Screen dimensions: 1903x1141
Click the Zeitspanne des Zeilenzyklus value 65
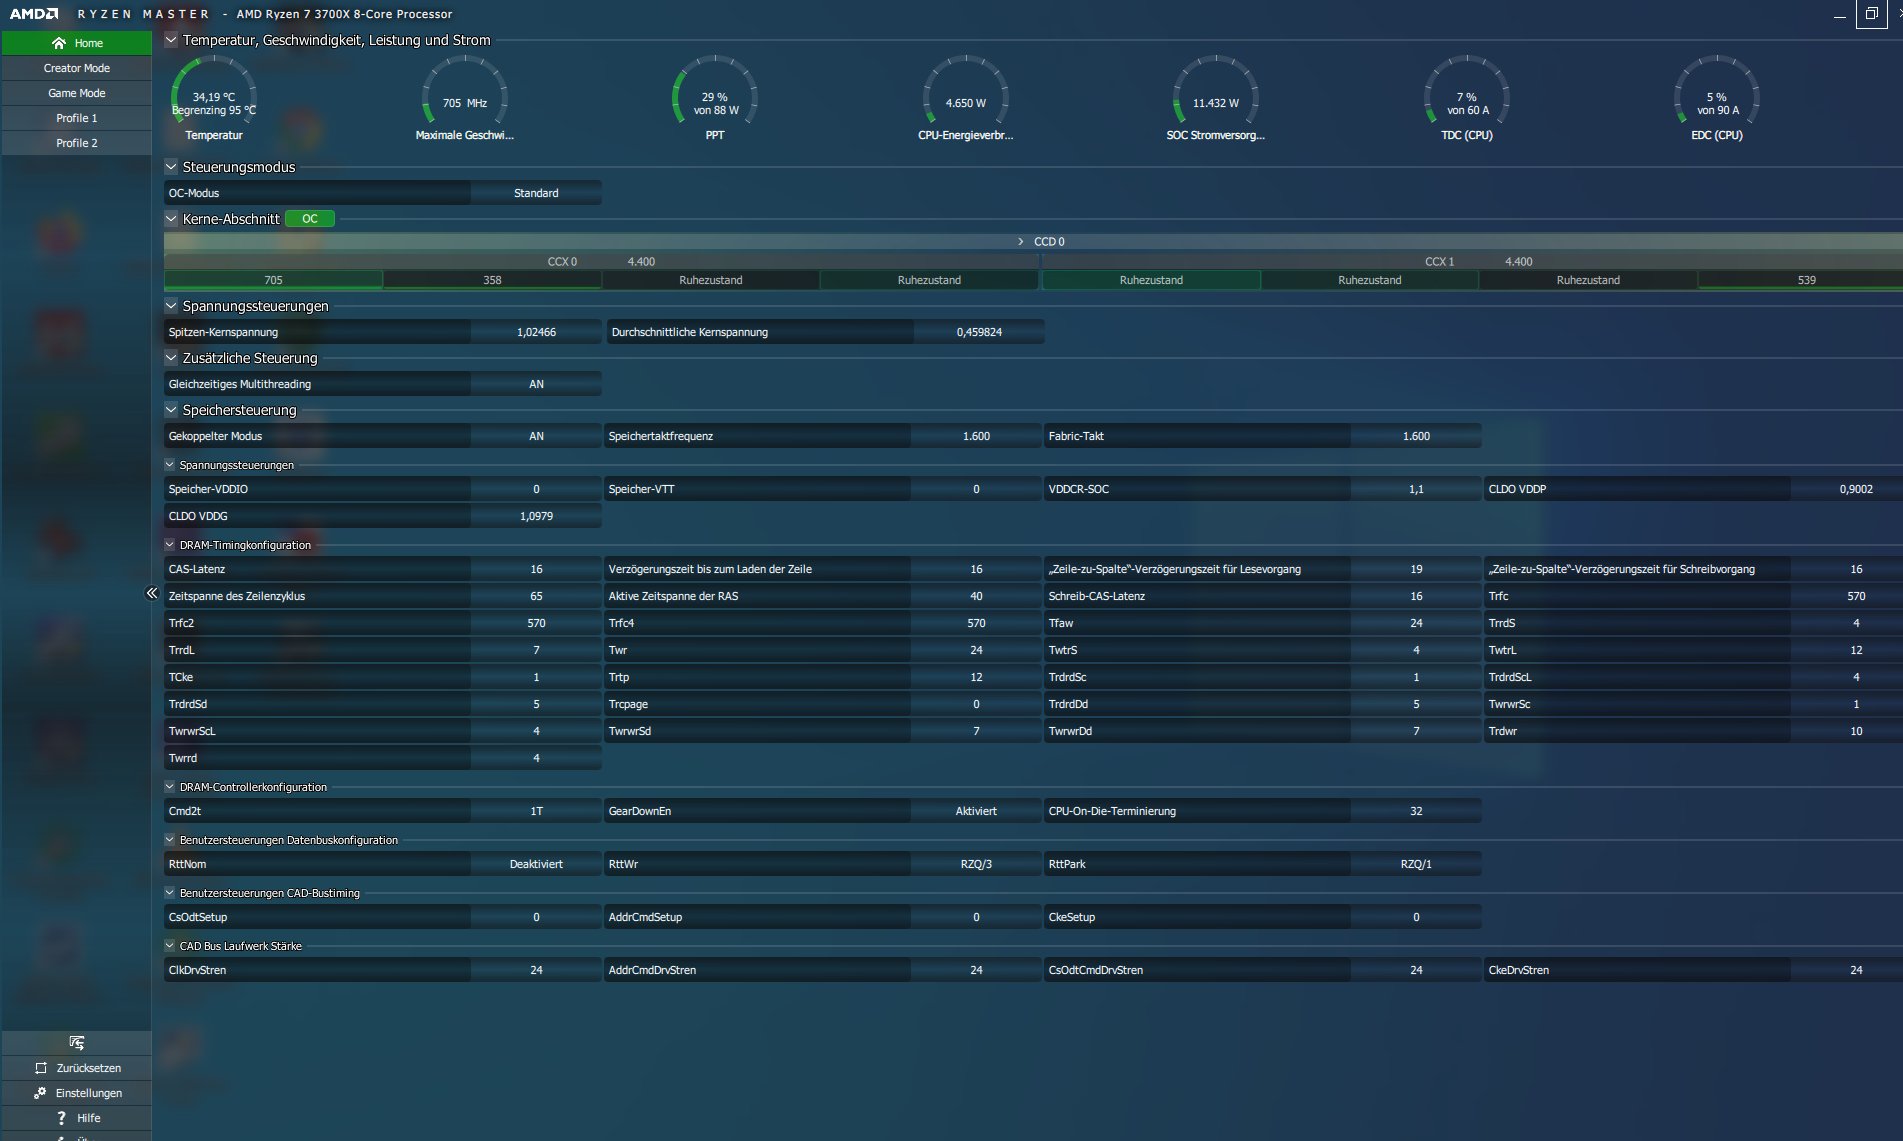(x=536, y=596)
